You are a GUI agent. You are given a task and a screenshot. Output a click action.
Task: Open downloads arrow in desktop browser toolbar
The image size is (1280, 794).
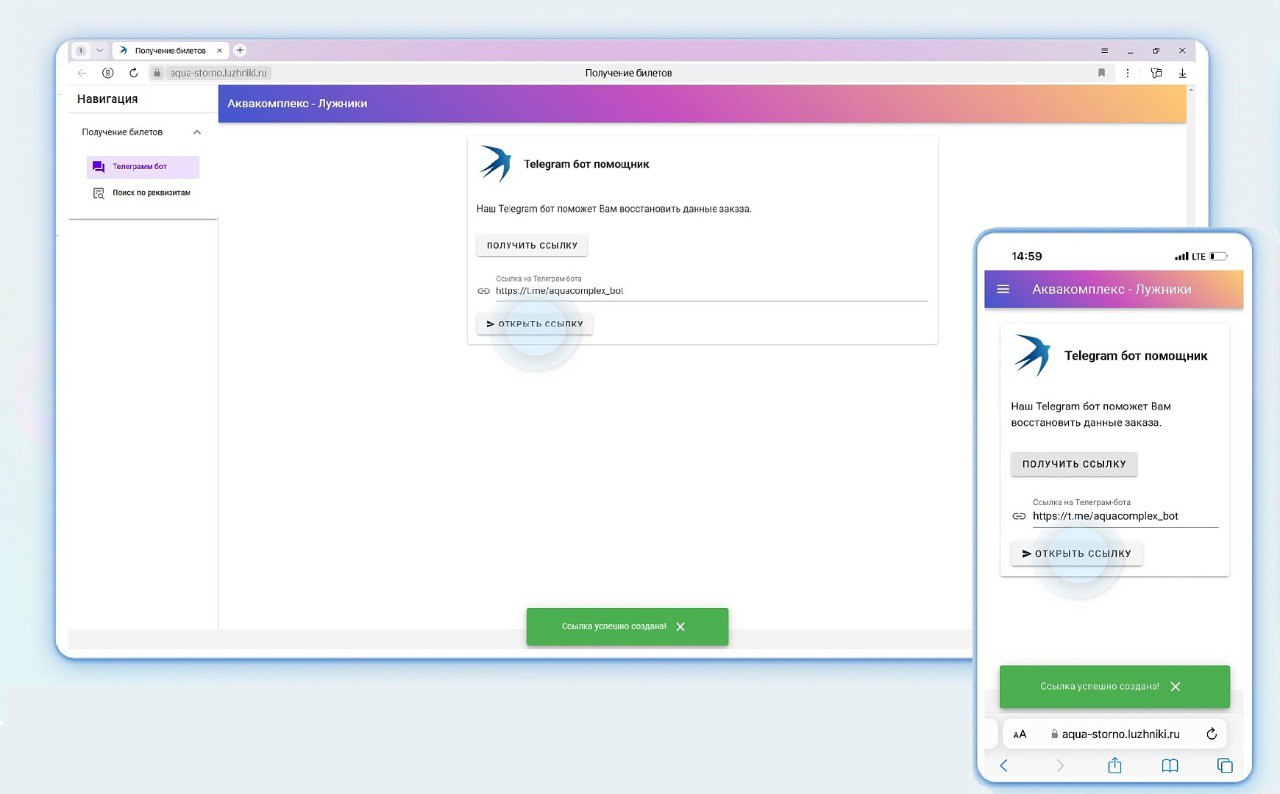[1182, 73]
